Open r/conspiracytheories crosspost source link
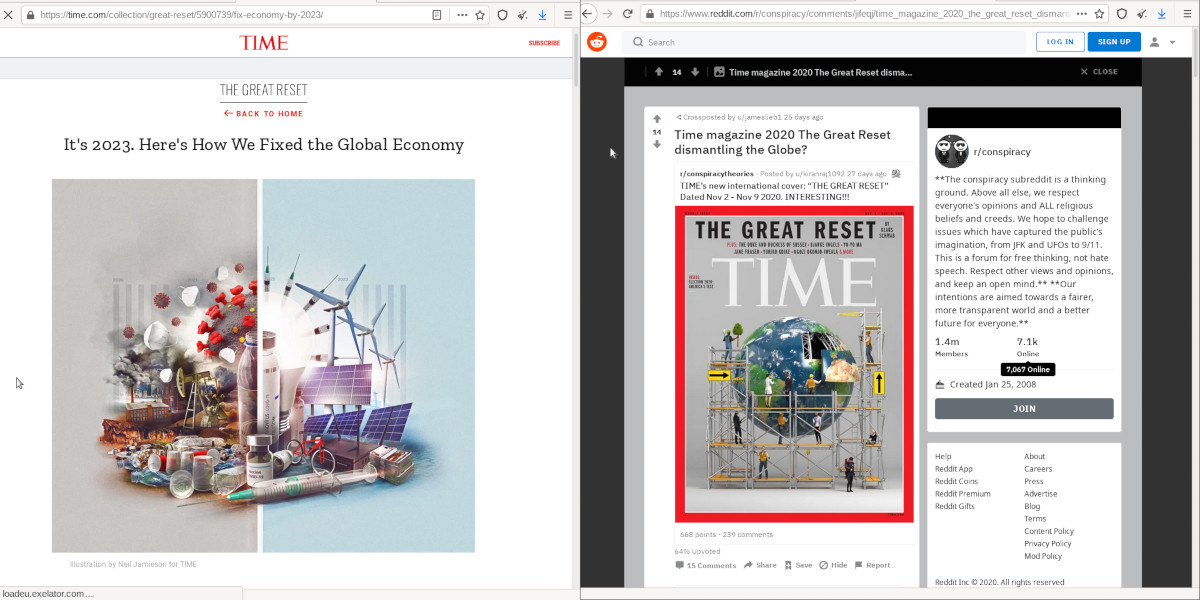This screenshot has width=1200, height=600. coord(716,174)
